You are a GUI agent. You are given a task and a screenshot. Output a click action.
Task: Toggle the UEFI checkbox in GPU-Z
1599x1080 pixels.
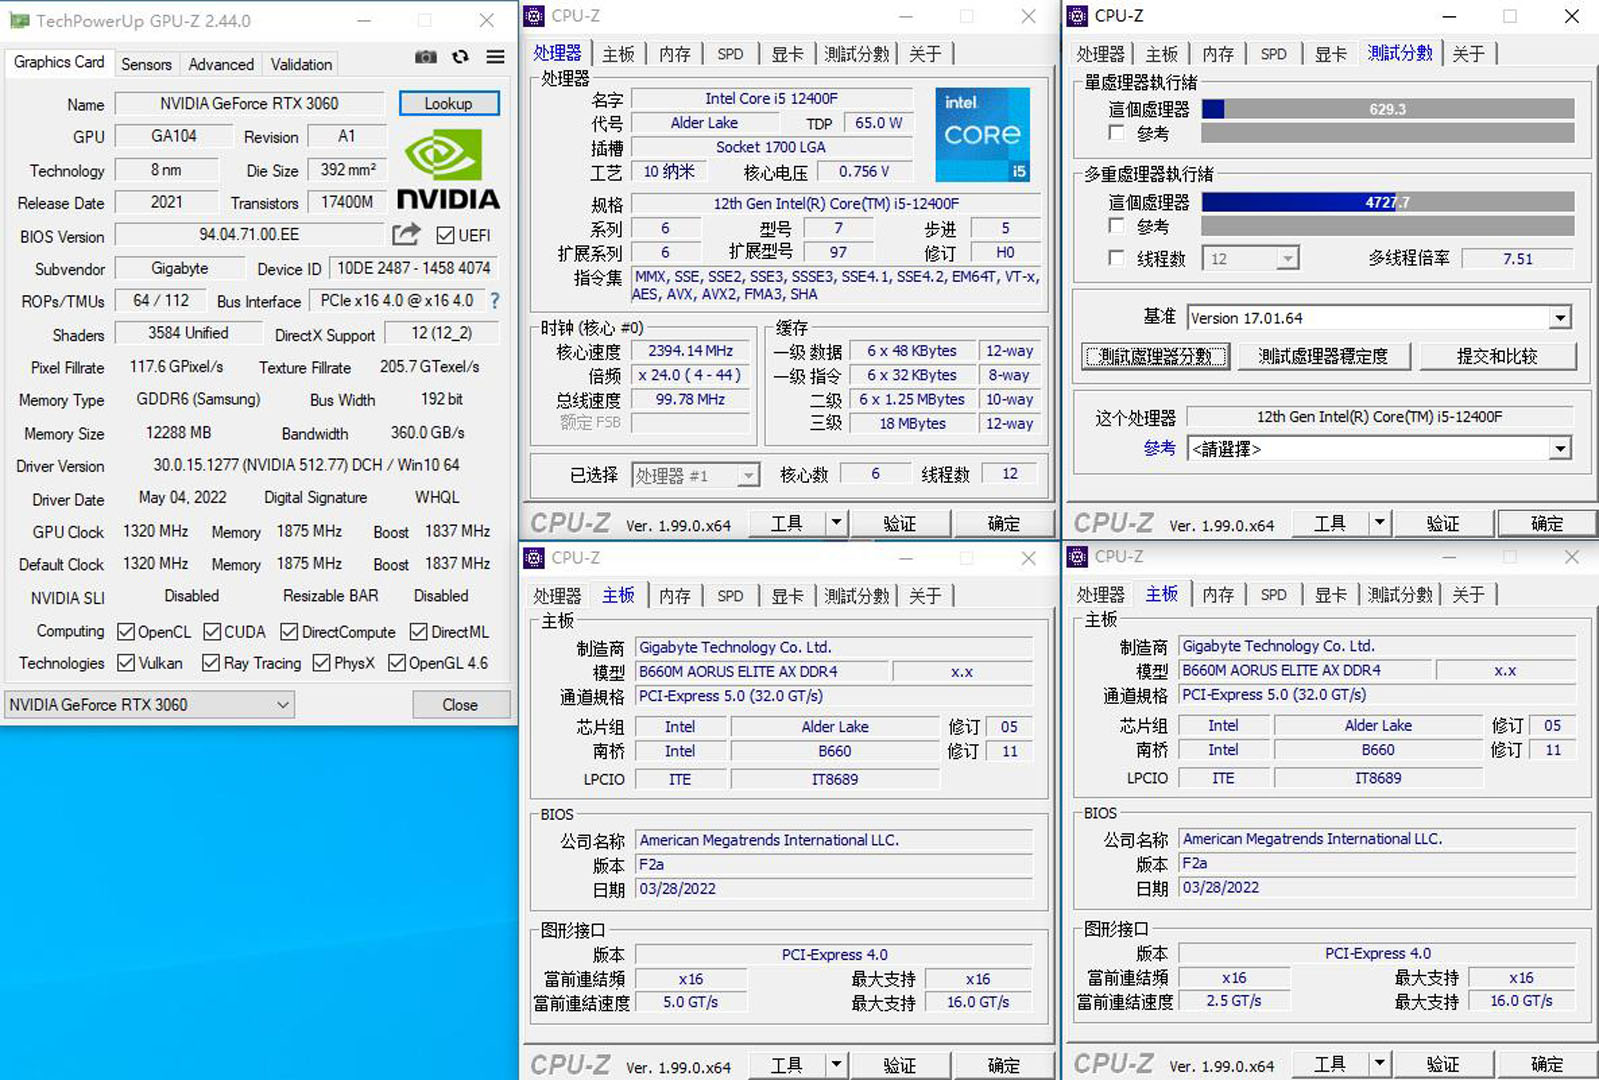coord(446,235)
